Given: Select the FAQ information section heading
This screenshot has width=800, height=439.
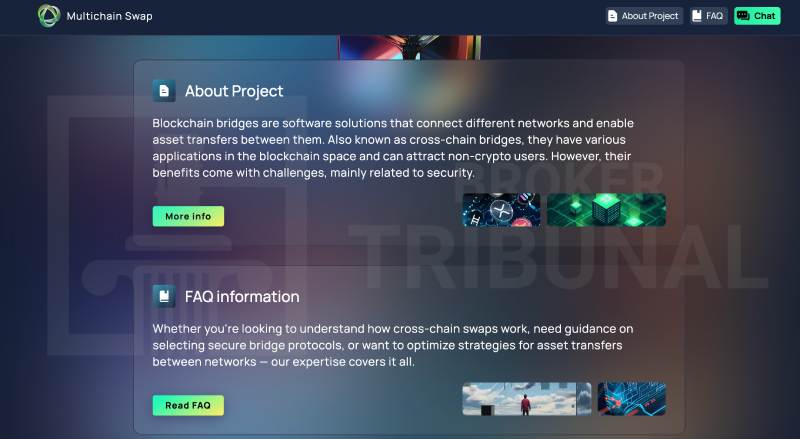Looking at the screenshot, I should click(x=242, y=297).
